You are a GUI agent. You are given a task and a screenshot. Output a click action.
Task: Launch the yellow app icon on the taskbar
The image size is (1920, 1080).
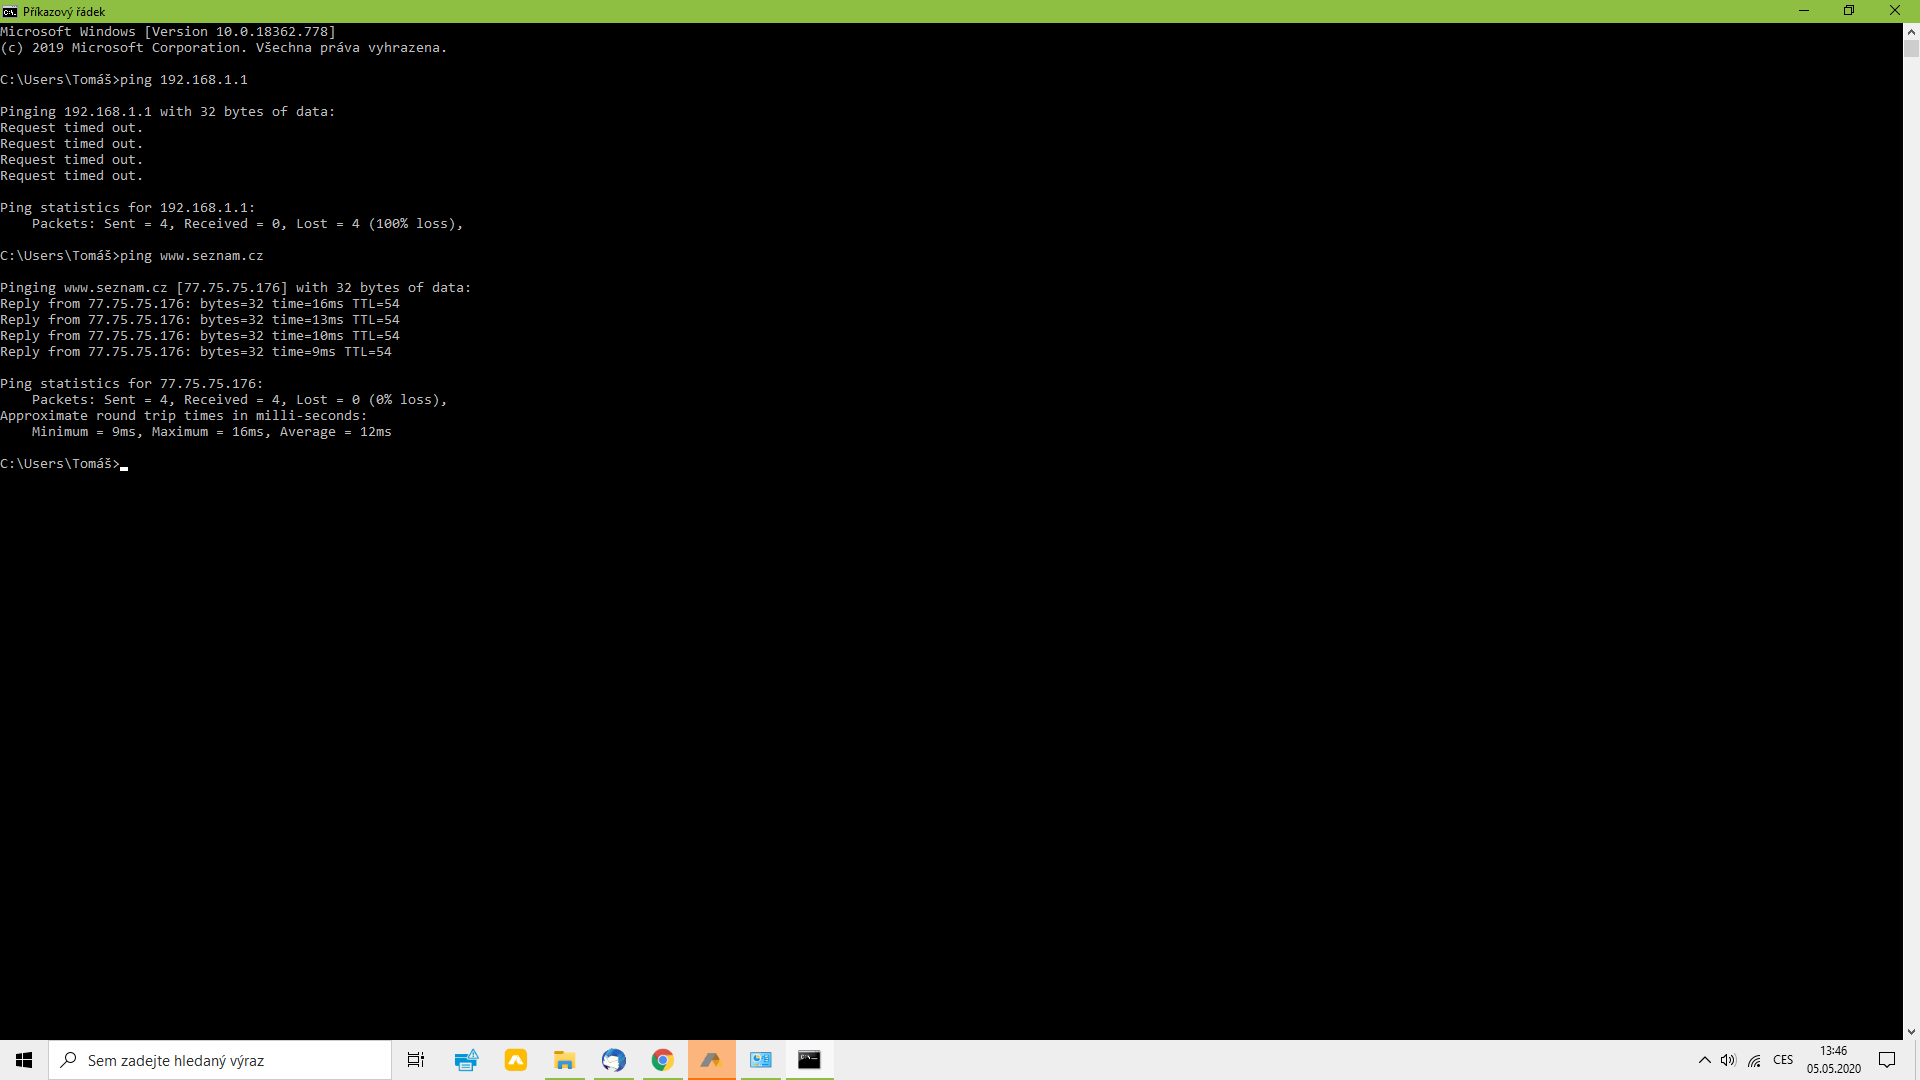[515, 1060]
